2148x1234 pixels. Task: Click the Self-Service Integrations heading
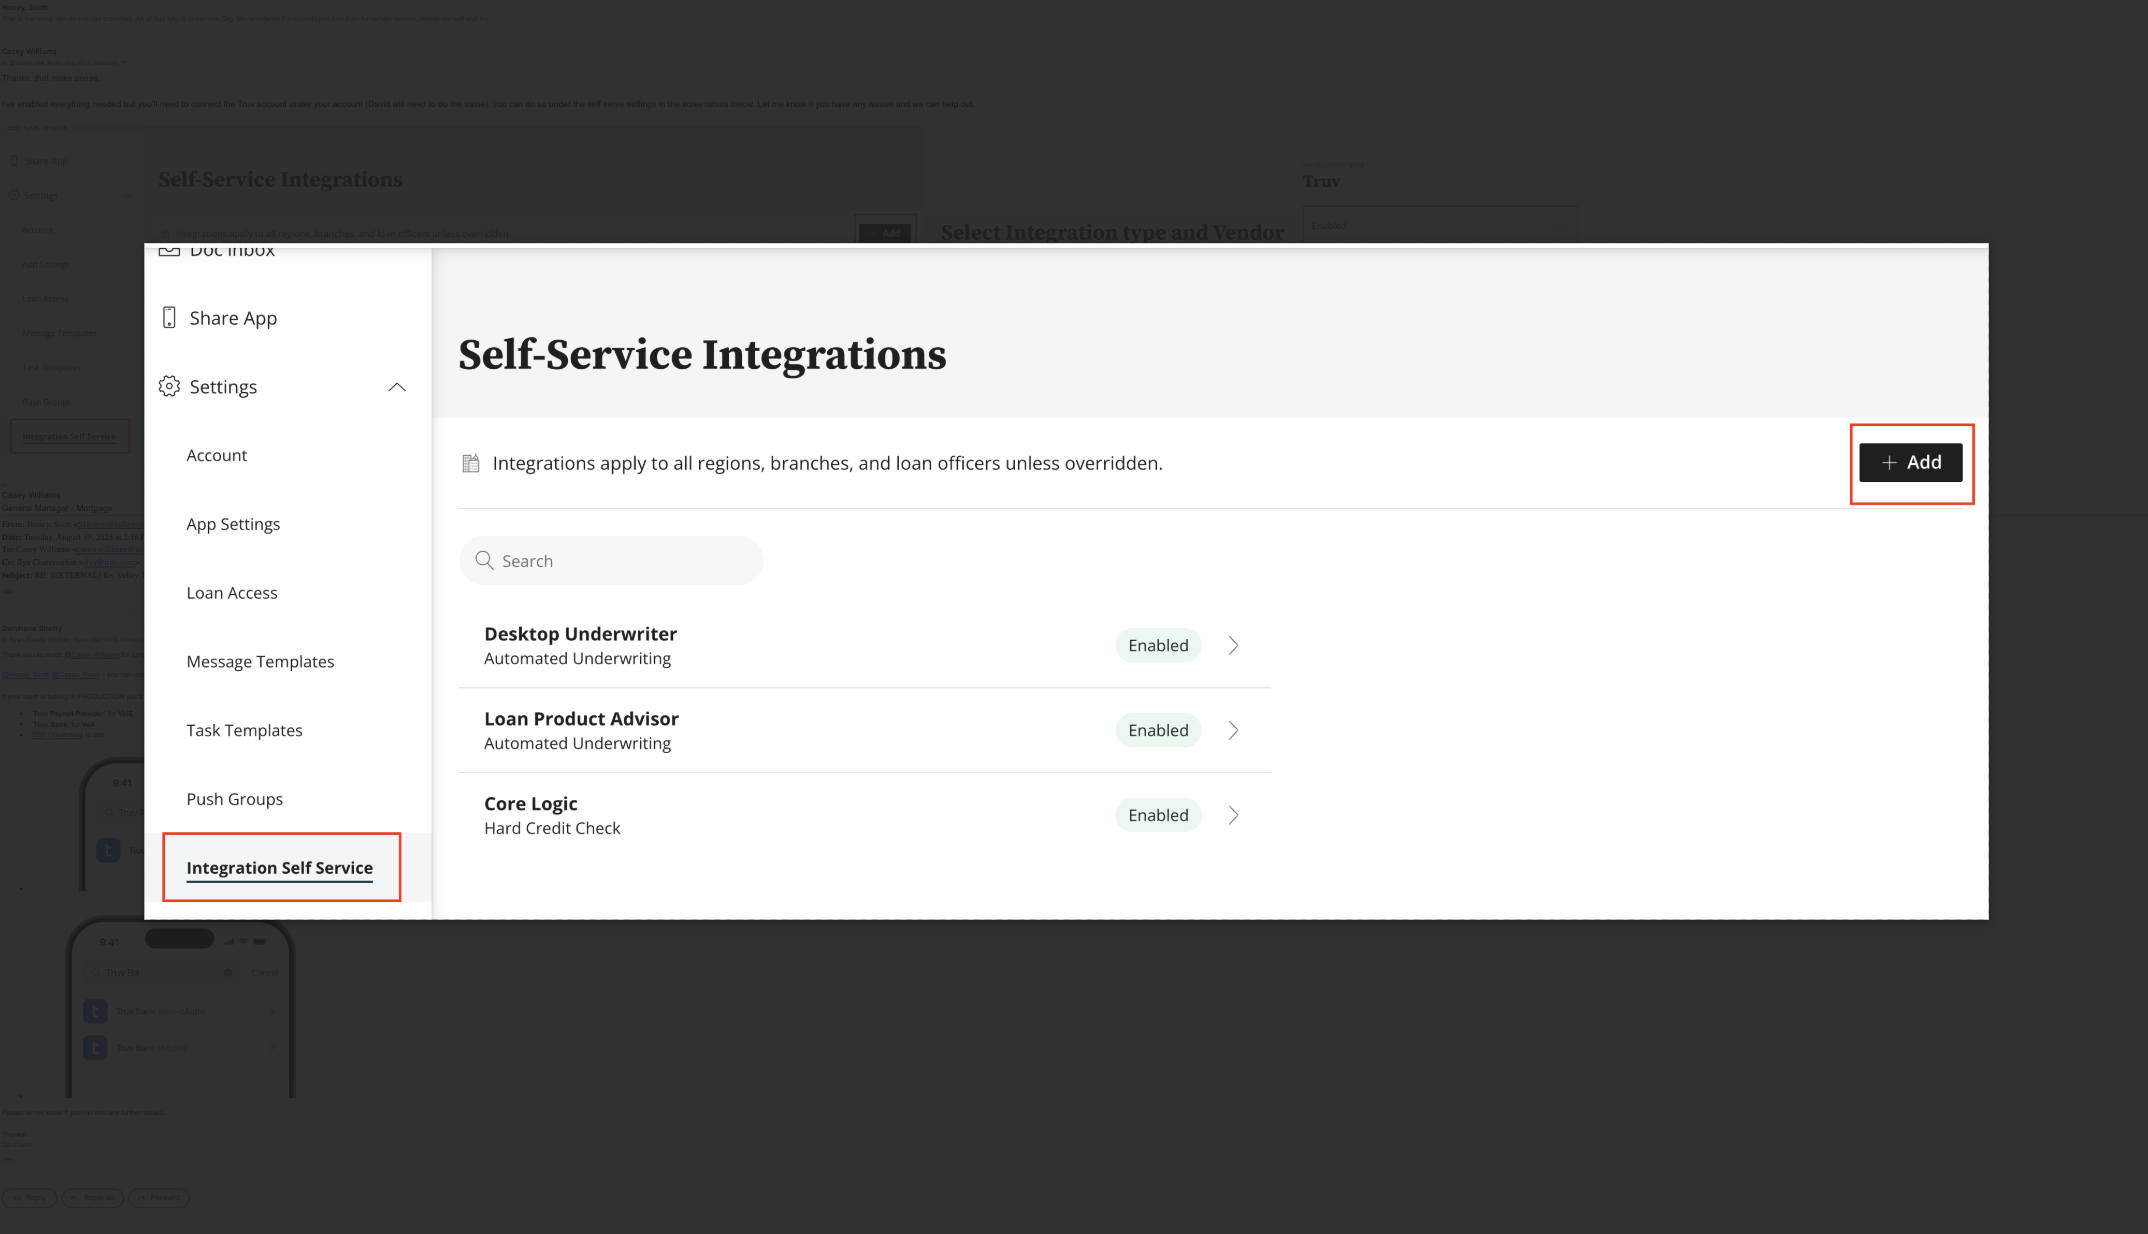tap(702, 355)
